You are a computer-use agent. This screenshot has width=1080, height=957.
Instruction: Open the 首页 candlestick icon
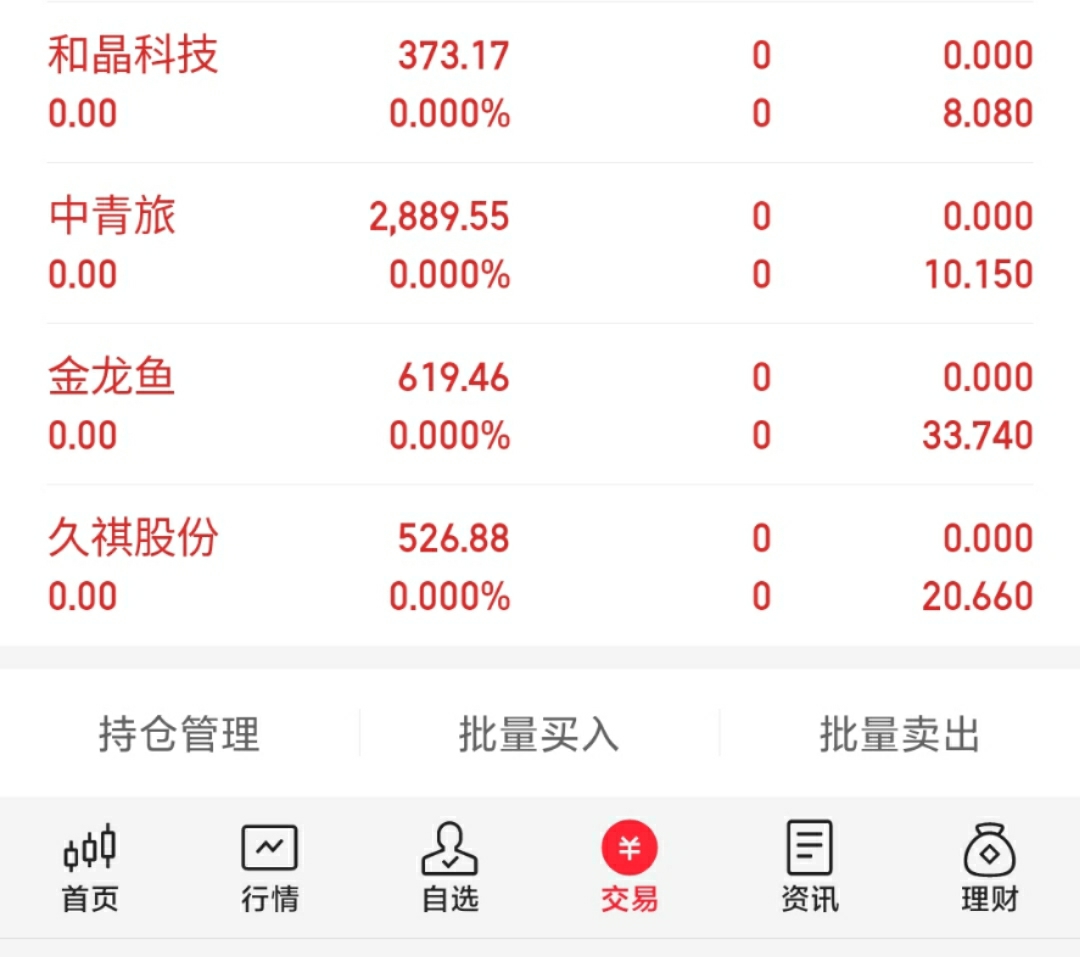pyautogui.click(x=90, y=847)
